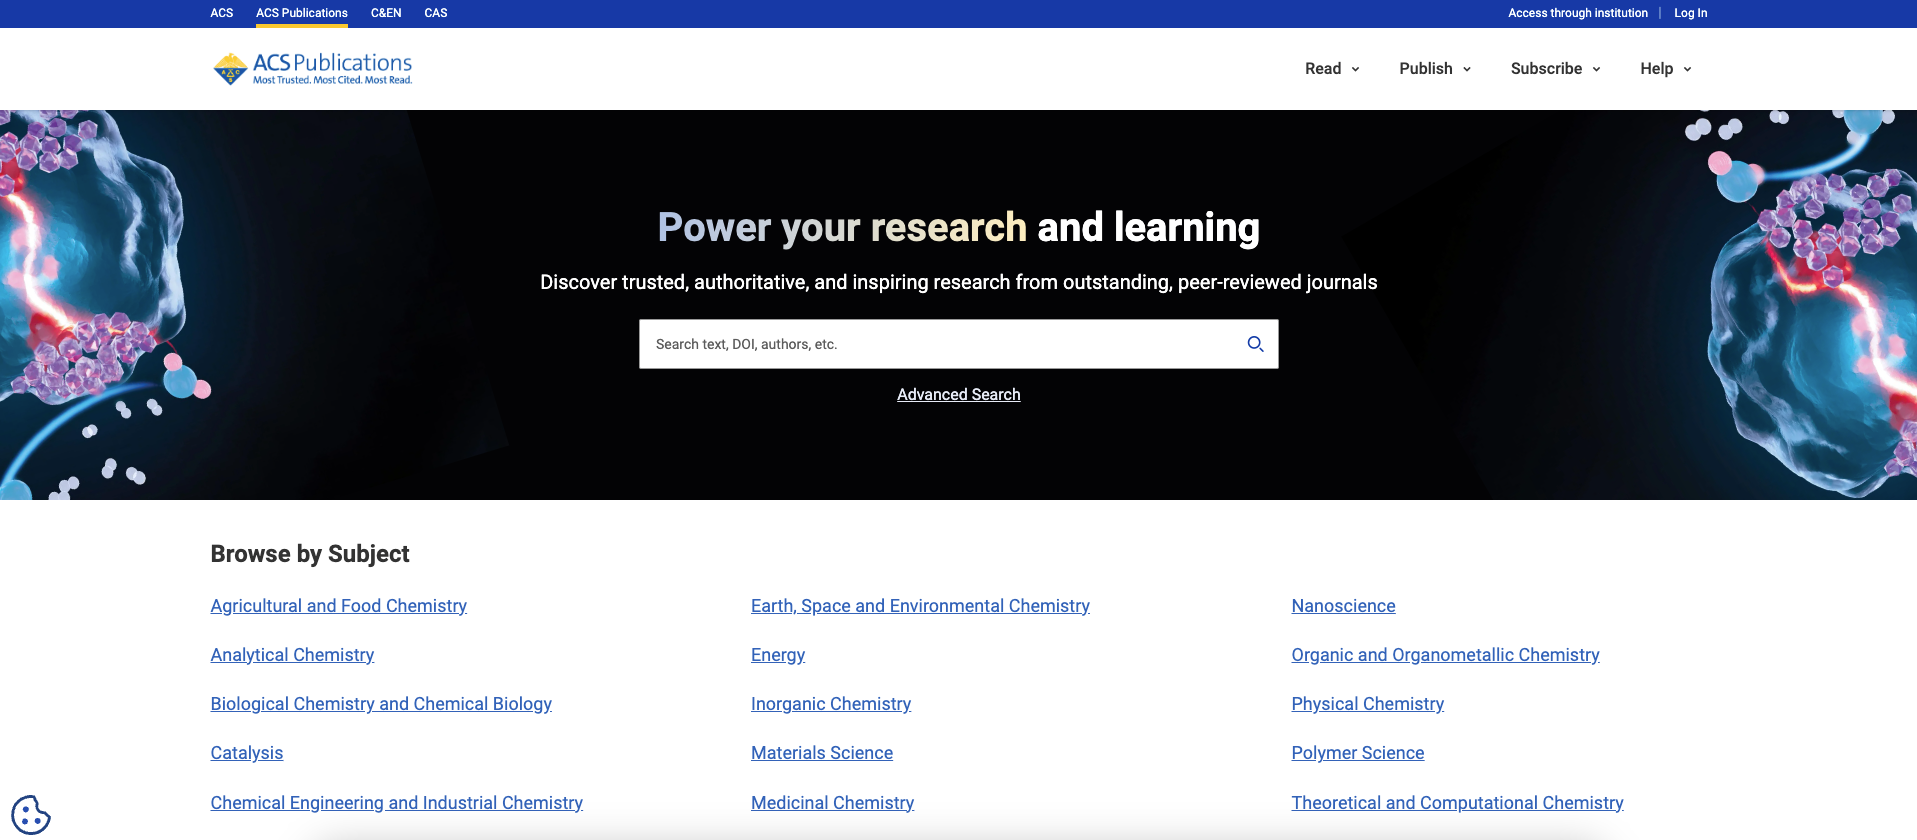
Task: Open Materials Science subject
Action: [822, 753]
